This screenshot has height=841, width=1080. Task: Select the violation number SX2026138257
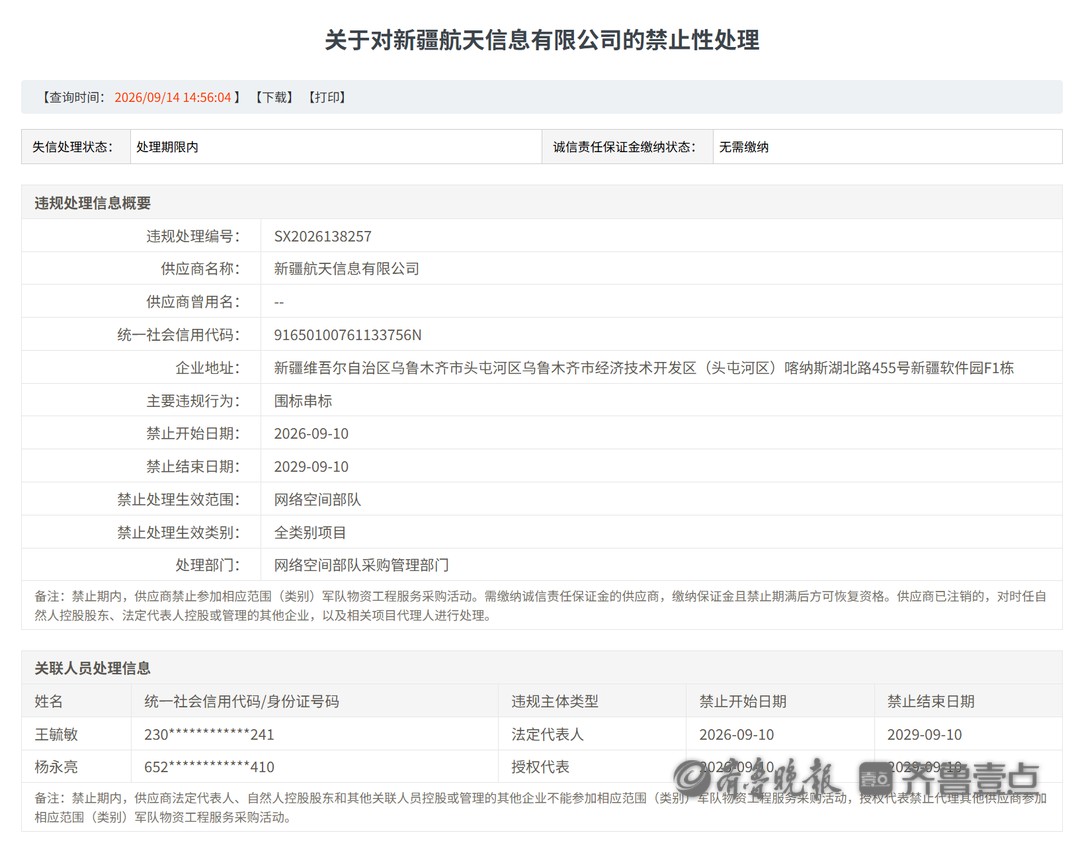point(322,236)
